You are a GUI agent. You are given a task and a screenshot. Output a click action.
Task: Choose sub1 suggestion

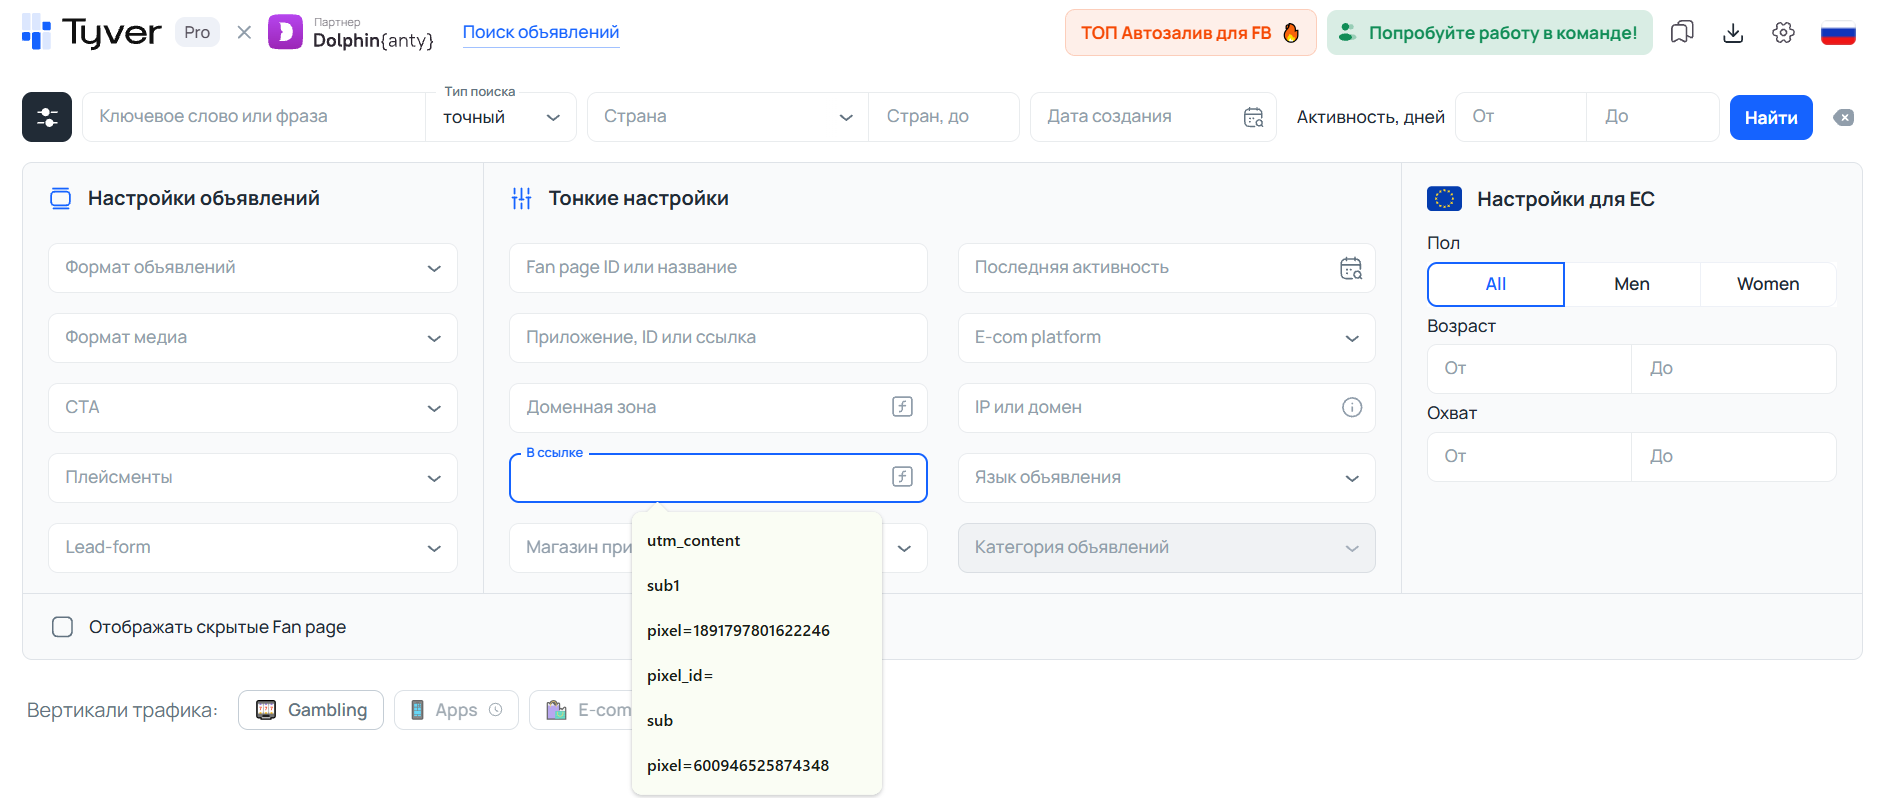pyautogui.click(x=757, y=586)
